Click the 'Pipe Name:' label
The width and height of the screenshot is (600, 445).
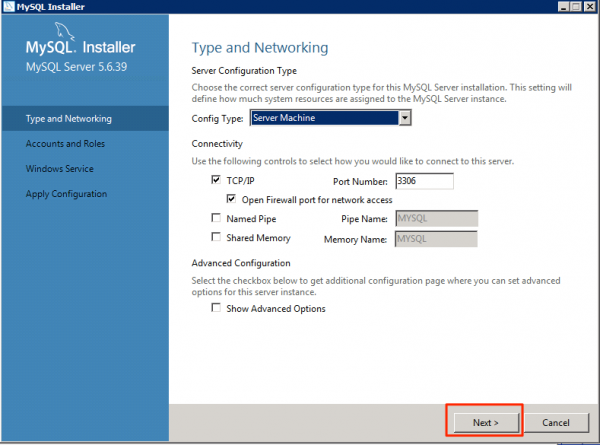[364, 219]
